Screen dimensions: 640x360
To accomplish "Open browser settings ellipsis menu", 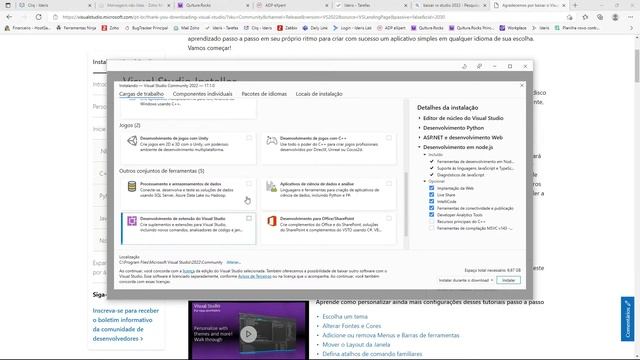I will [x=631, y=17].
